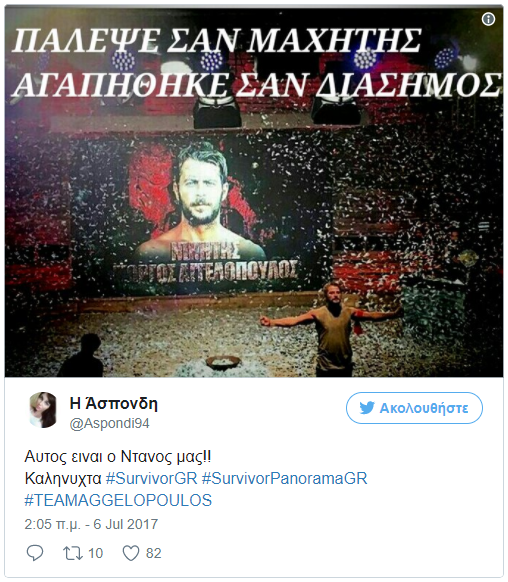This screenshot has height=582, width=508.
Task: Click the word Καληνυχτα in the tweet
Action: [63, 478]
